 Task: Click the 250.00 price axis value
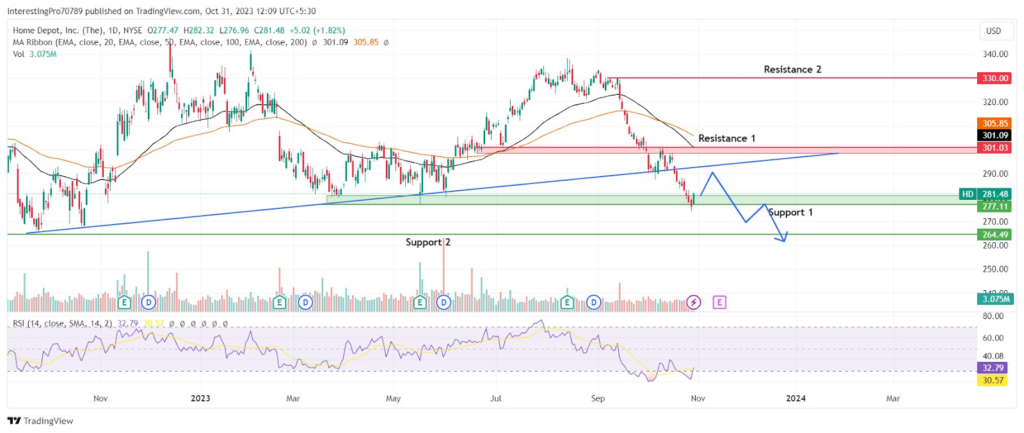(x=993, y=269)
